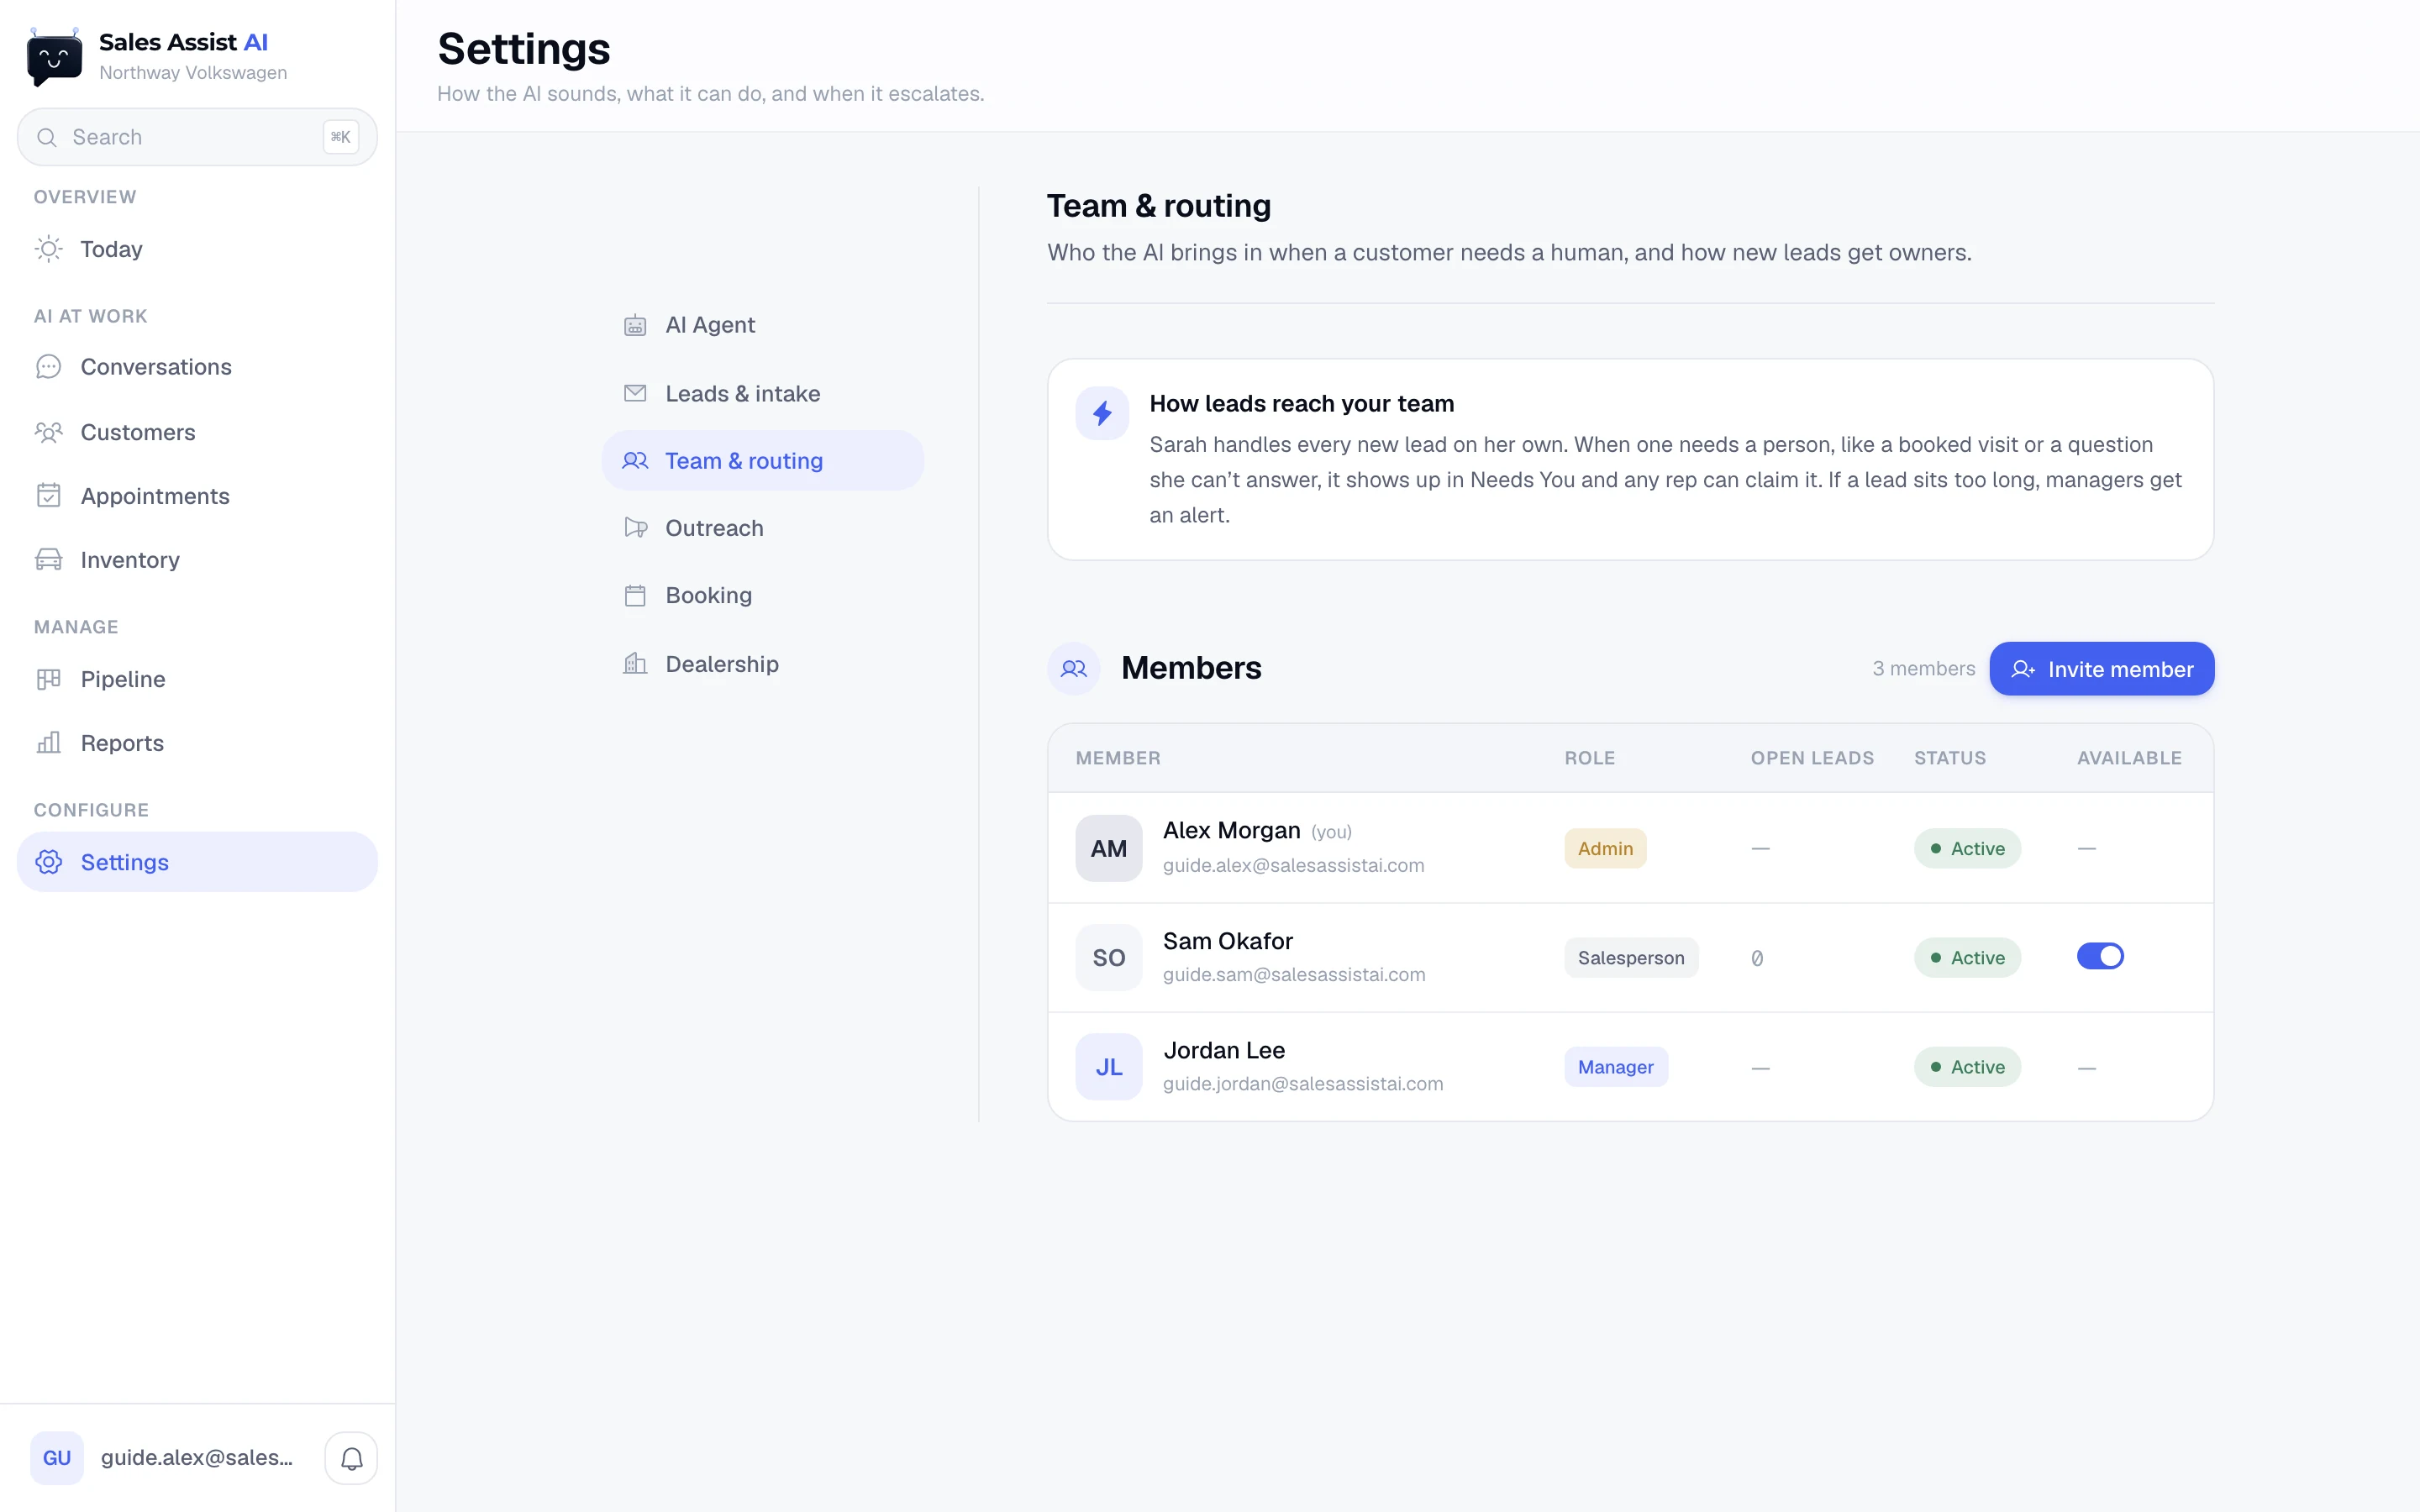Click the Manager role badge
Screen dimensions: 2420x1512
click(x=1616, y=1067)
